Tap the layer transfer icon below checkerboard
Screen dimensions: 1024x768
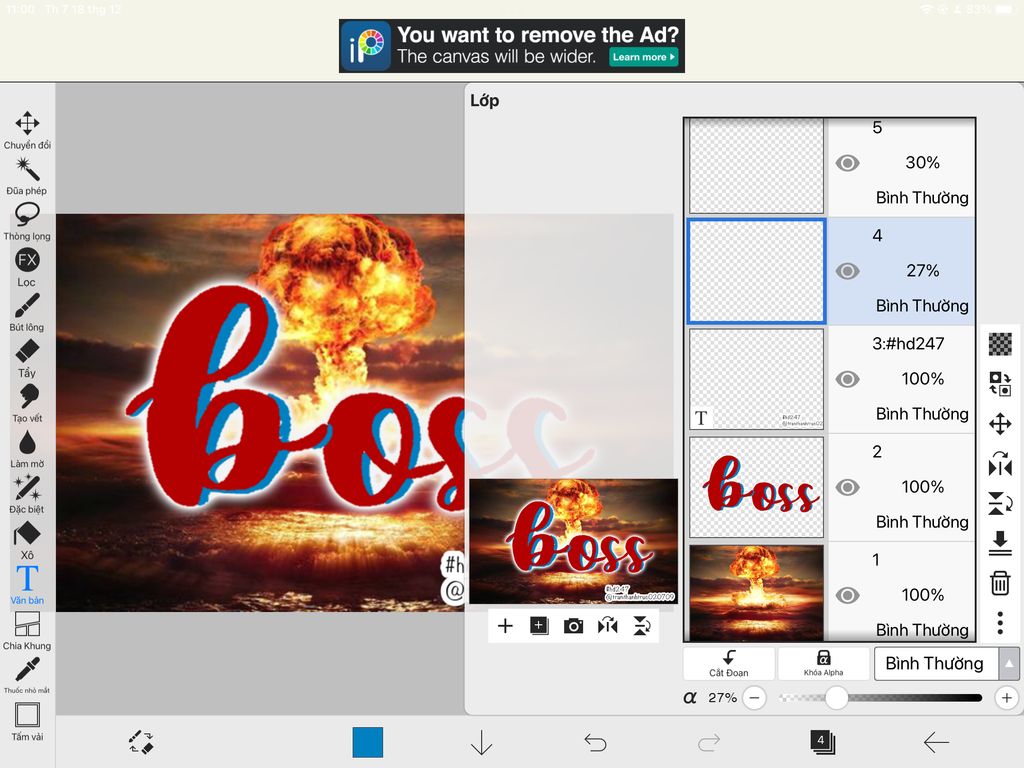1000,384
